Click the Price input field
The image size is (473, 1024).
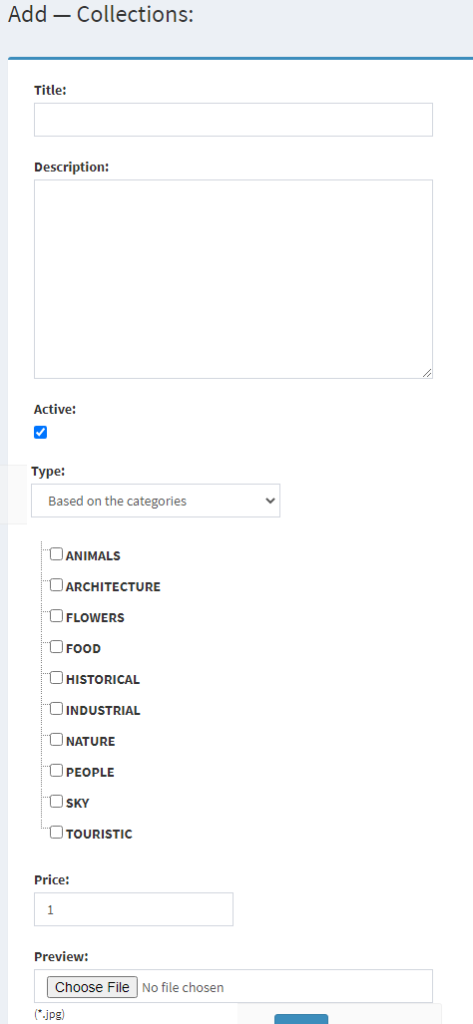pos(133,909)
